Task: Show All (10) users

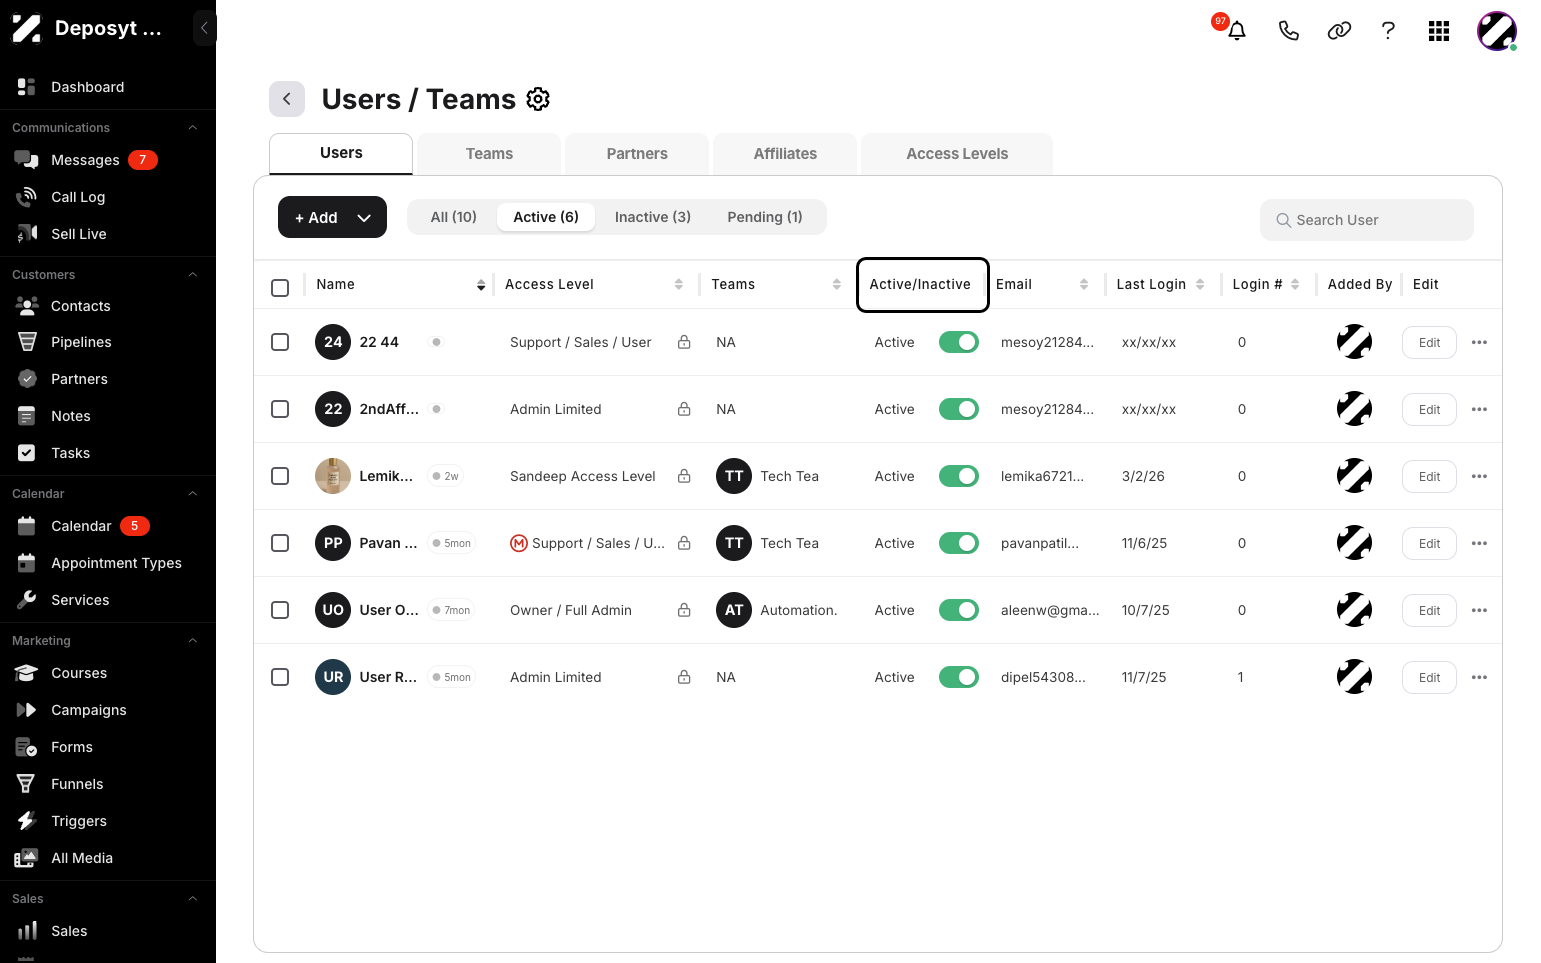Action: point(454,217)
